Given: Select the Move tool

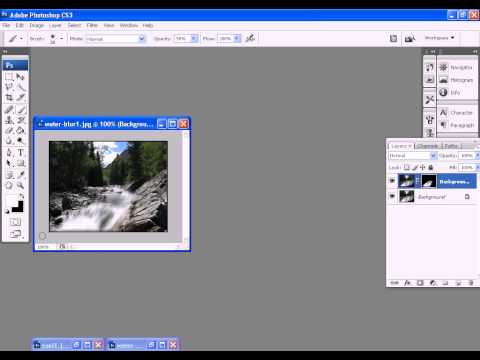Looking at the screenshot, I should [x=20, y=77].
